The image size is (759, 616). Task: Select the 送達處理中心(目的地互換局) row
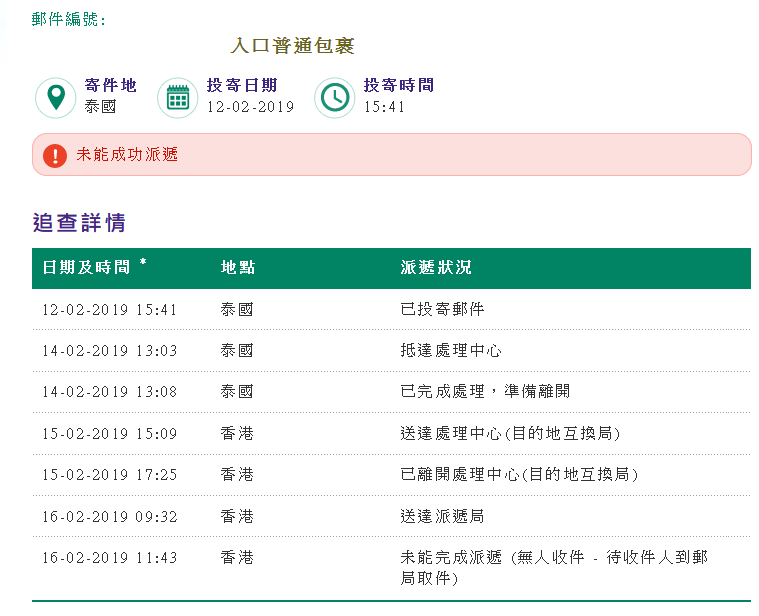pyautogui.click(x=391, y=433)
